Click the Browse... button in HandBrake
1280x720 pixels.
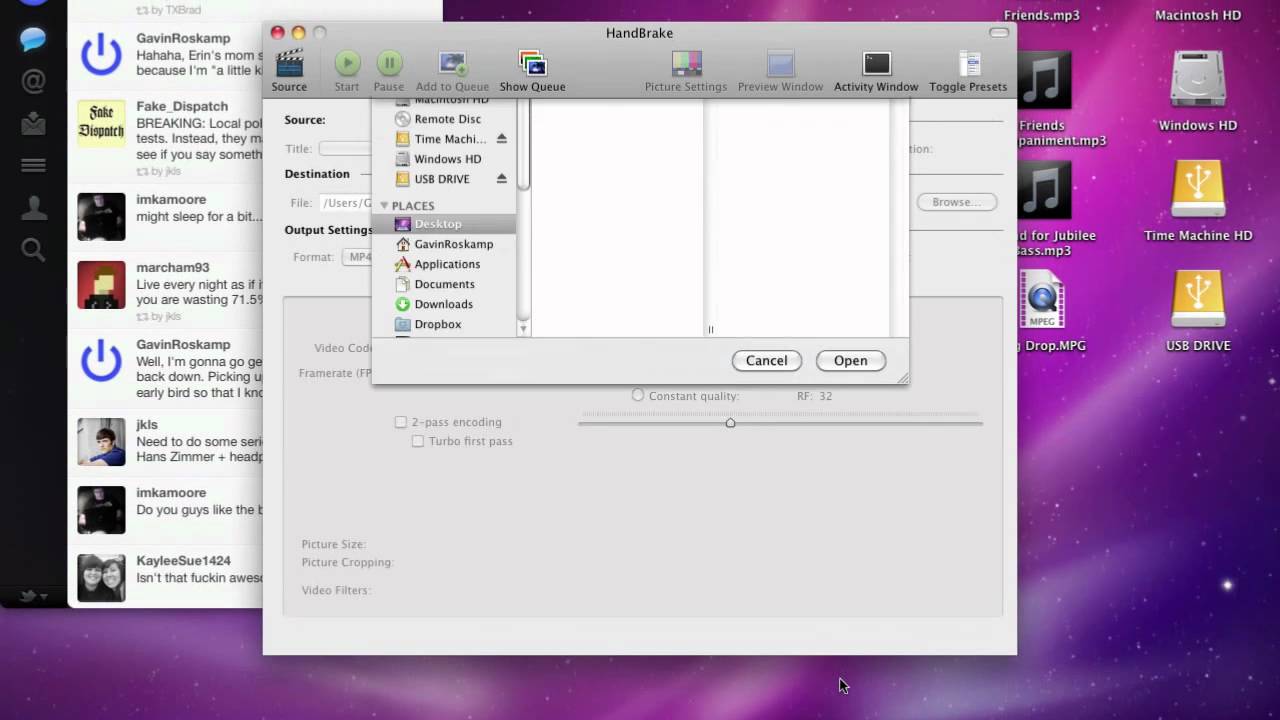click(x=957, y=202)
